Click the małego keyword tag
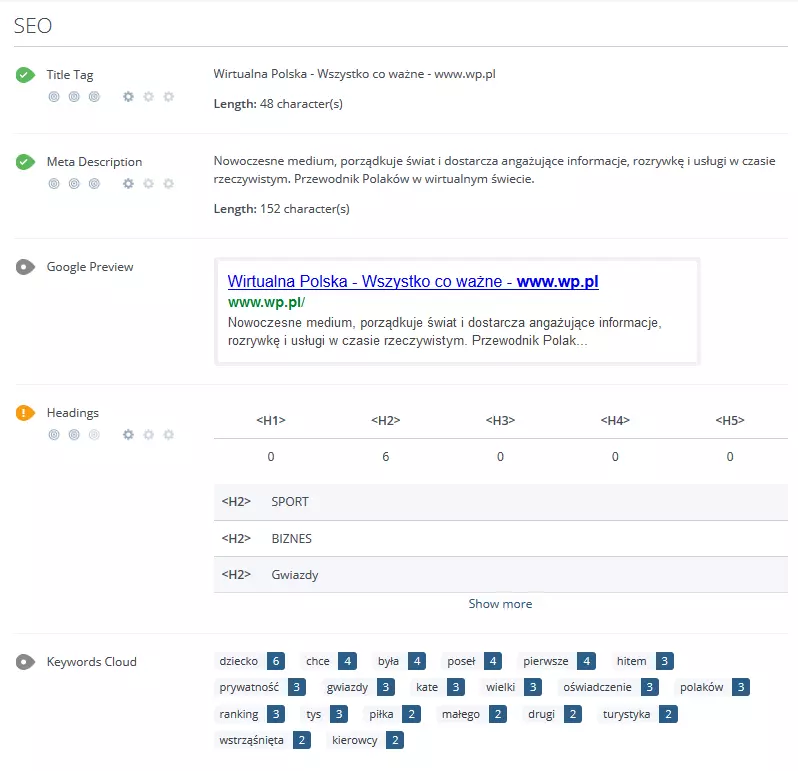Image resolution: width=798 pixels, height=771 pixels. [472, 714]
